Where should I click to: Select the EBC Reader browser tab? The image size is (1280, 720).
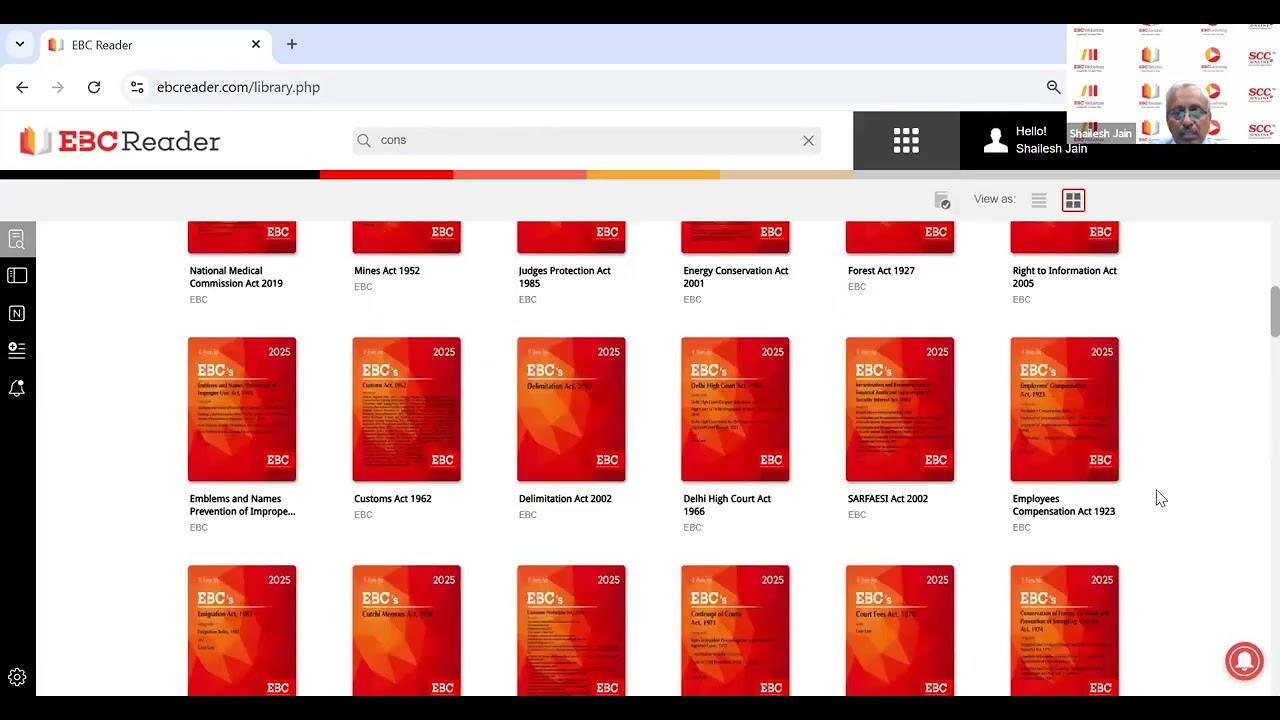(x=155, y=45)
